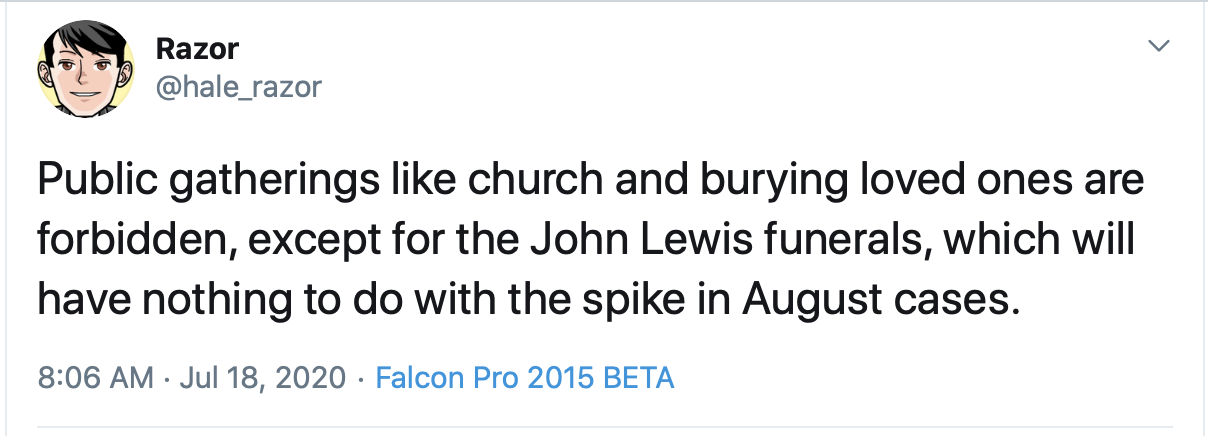
Task: Click the tweet's last line about August cases
Action: point(528,300)
